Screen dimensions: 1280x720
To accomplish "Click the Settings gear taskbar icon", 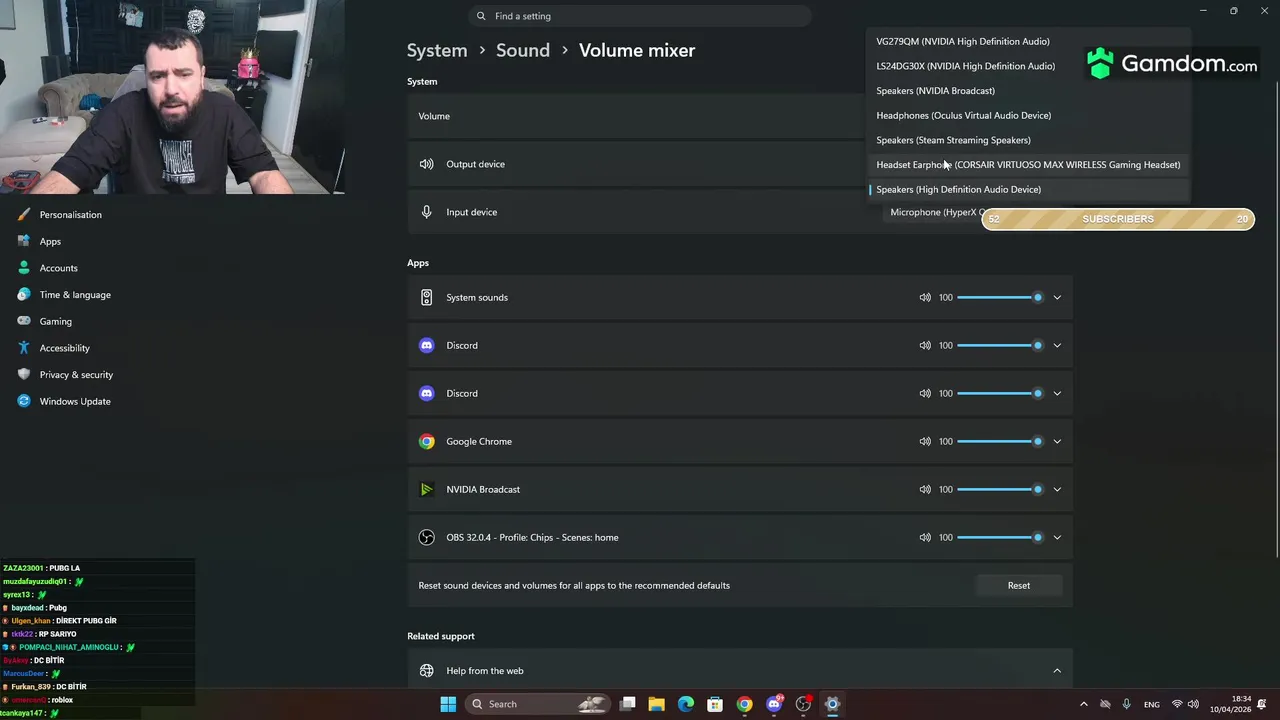I will click(x=832, y=704).
